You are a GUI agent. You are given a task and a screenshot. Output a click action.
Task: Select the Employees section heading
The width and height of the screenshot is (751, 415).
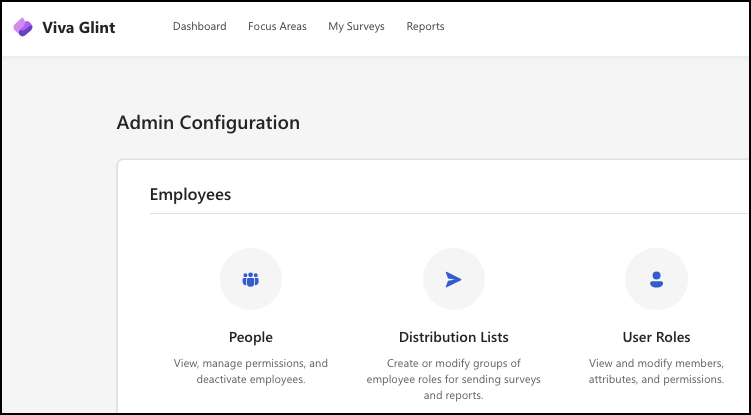(x=190, y=195)
